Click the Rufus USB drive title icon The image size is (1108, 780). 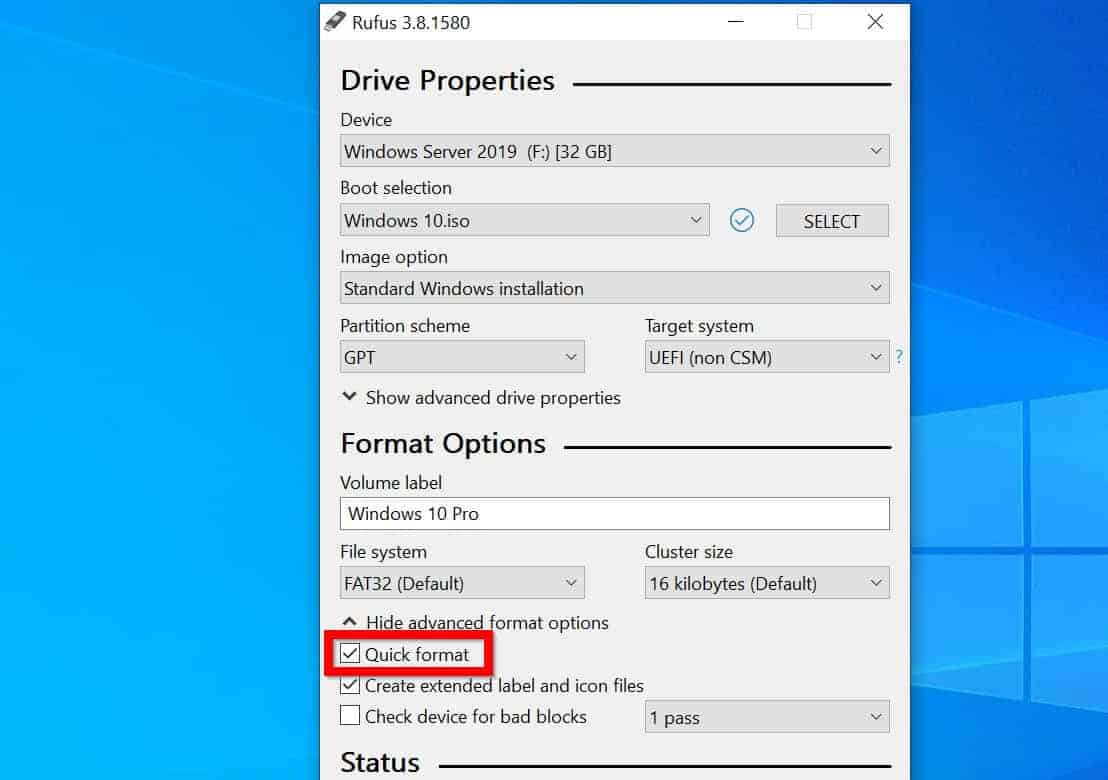pyautogui.click(x=335, y=22)
